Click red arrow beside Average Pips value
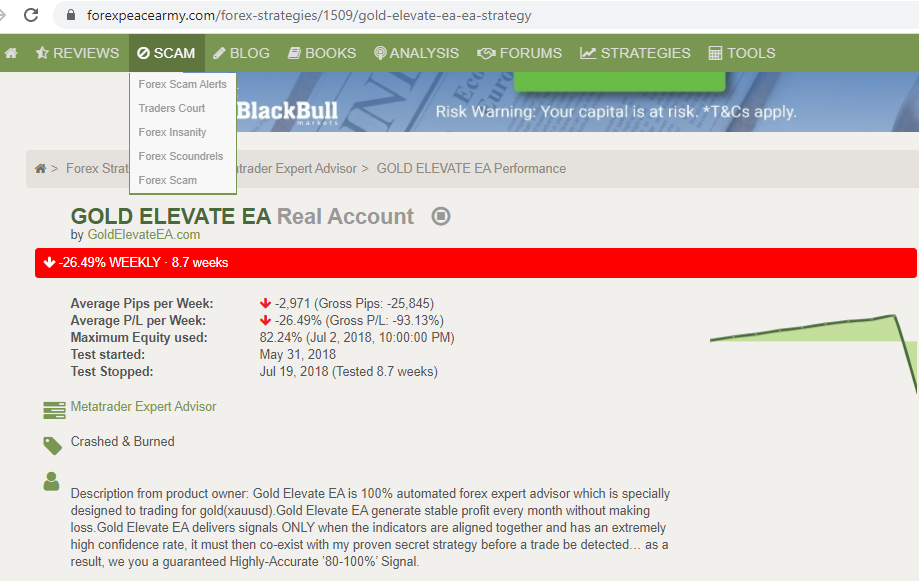 point(266,303)
